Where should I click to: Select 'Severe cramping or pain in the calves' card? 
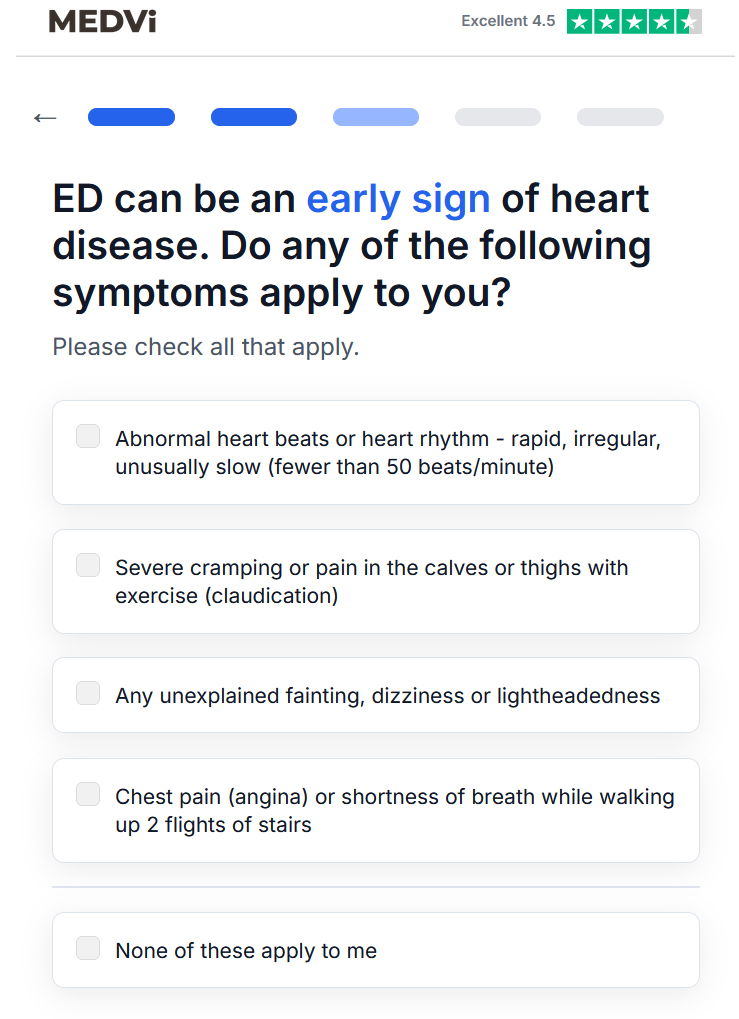[x=376, y=582]
